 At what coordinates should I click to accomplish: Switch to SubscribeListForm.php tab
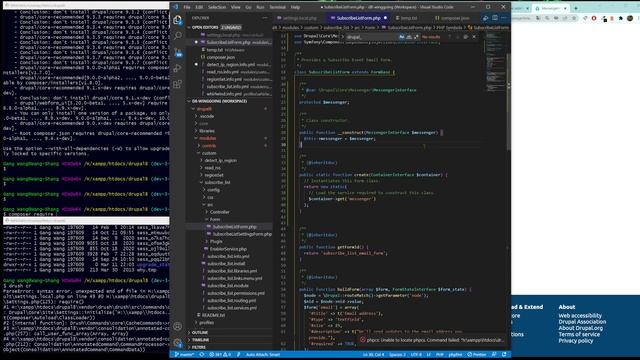tap(358, 18)
